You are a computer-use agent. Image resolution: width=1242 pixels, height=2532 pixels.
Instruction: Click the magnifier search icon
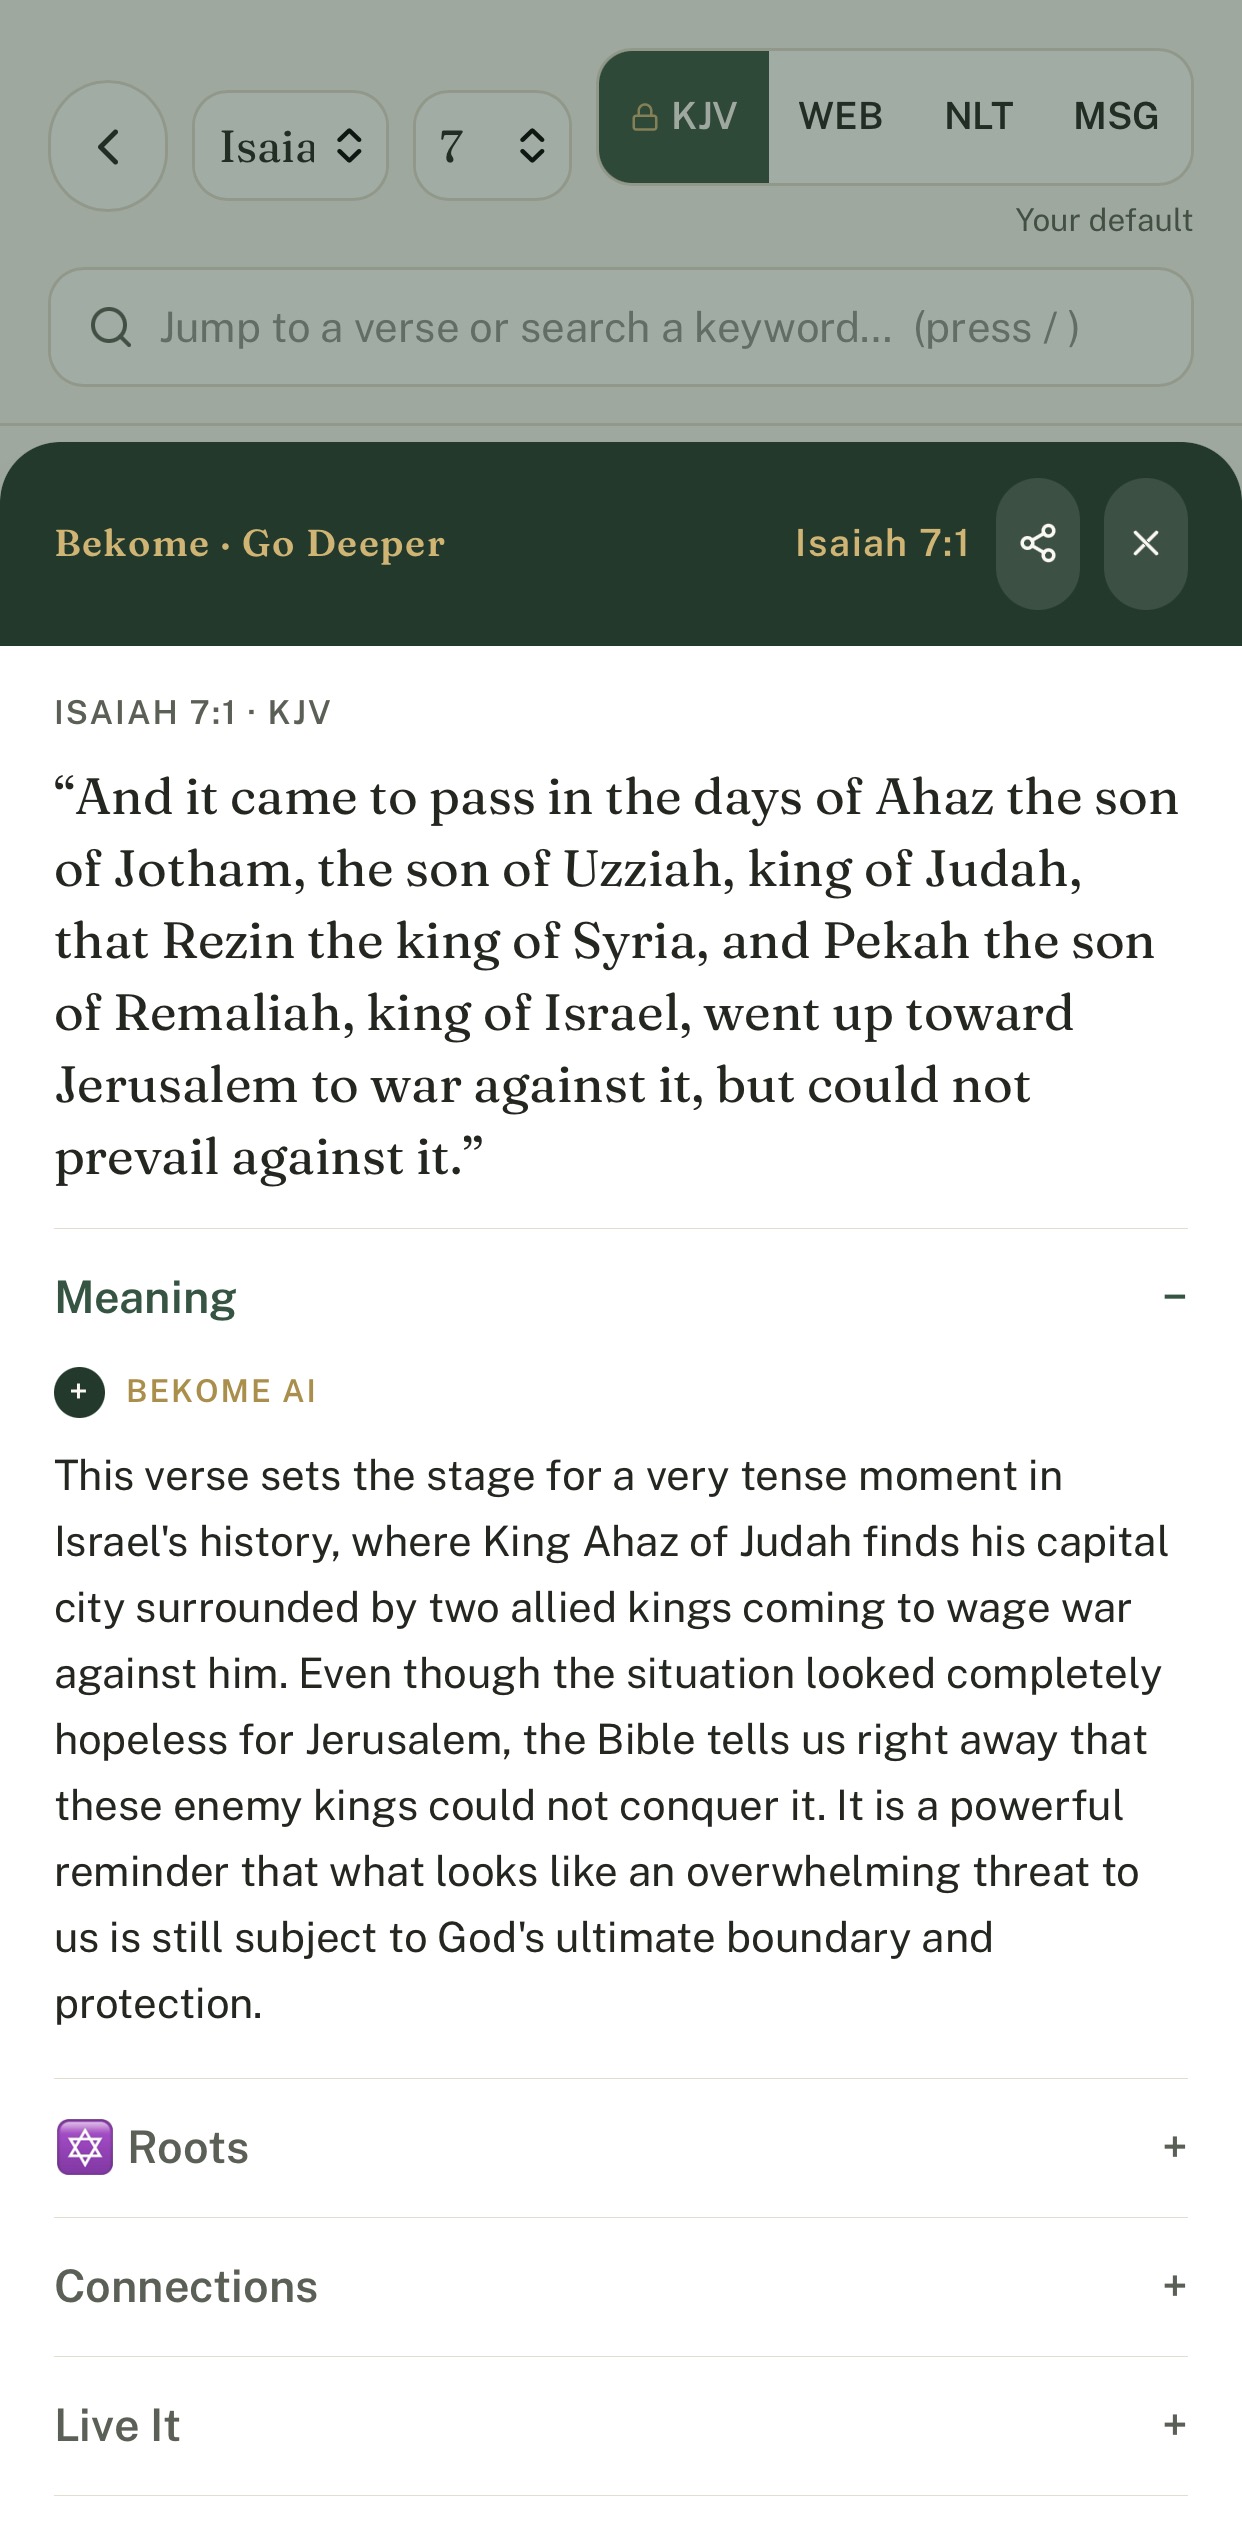(x=110, y=327)
